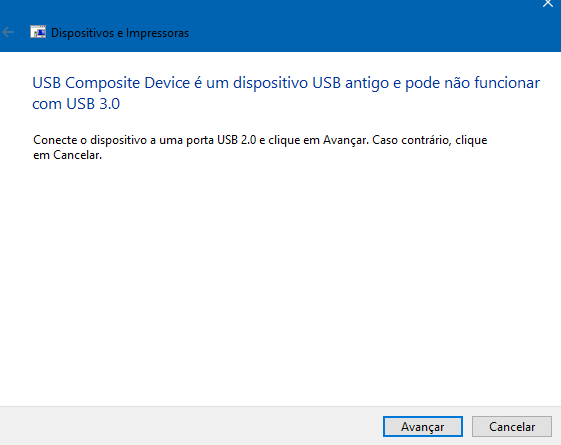Click the 'em Cancelar.' text line

(68, 155)
